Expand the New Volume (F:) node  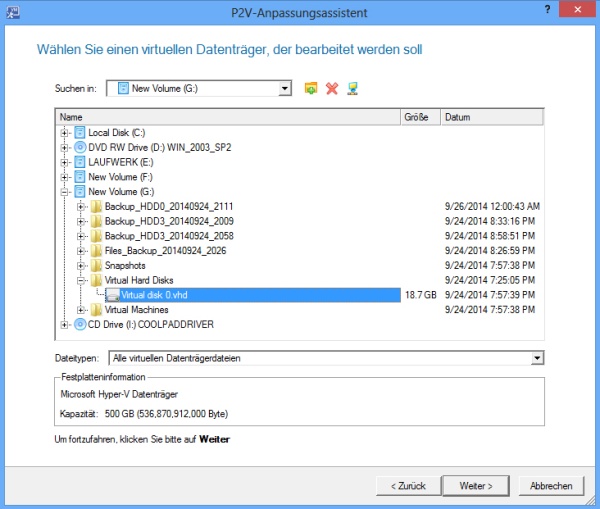point(64,177)
